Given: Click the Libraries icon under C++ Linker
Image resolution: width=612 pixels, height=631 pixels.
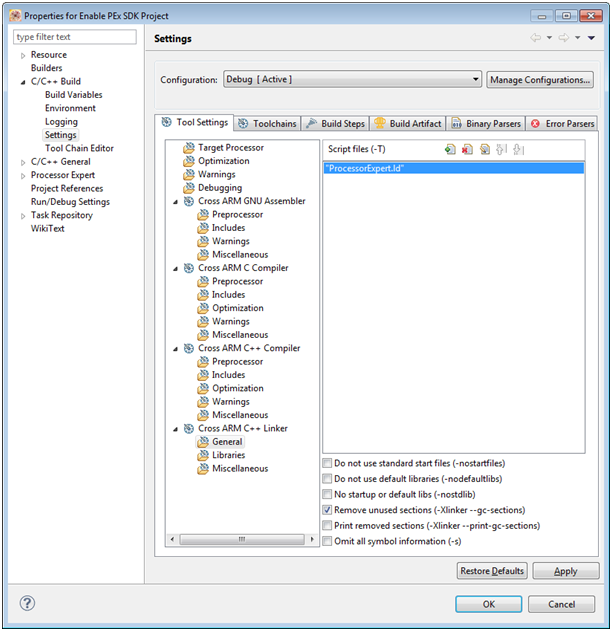Looking at the screenshot, I should pyautogui.click(x=203, y=456).
